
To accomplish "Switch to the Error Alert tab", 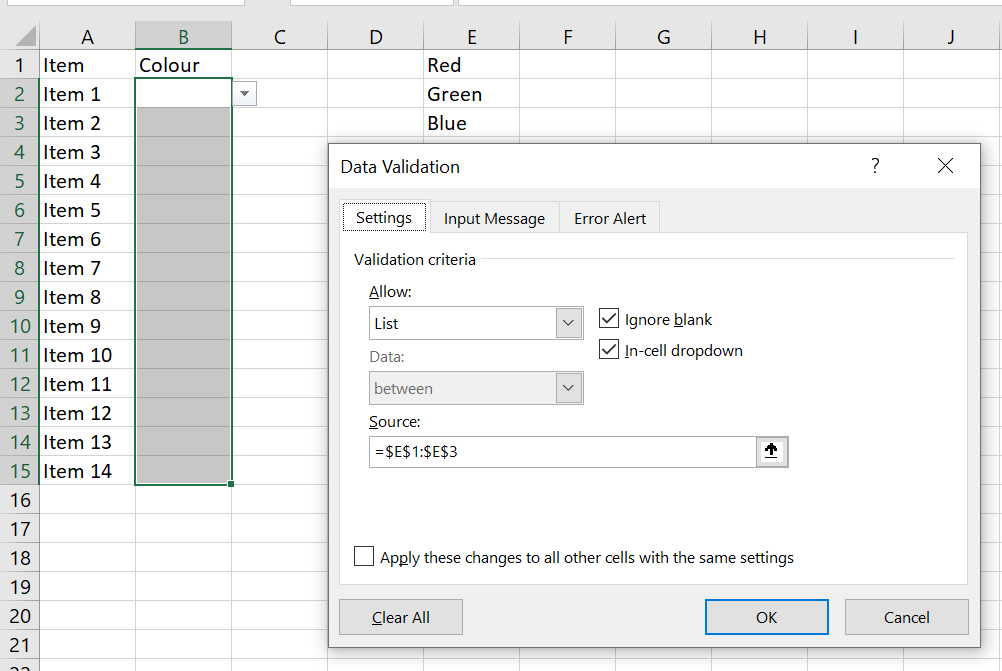I will (609, 218).
